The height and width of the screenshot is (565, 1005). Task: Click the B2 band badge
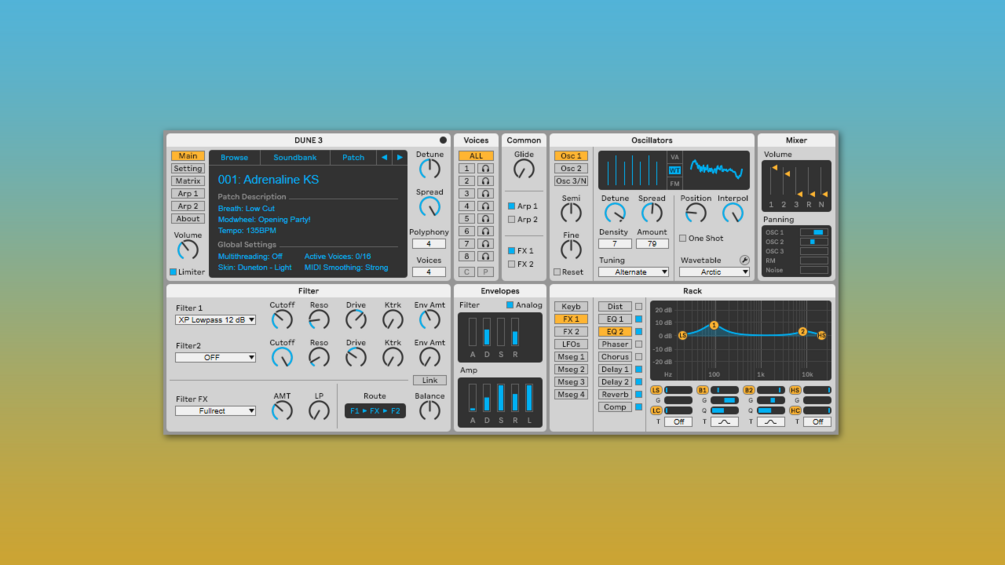pos(749,390)
